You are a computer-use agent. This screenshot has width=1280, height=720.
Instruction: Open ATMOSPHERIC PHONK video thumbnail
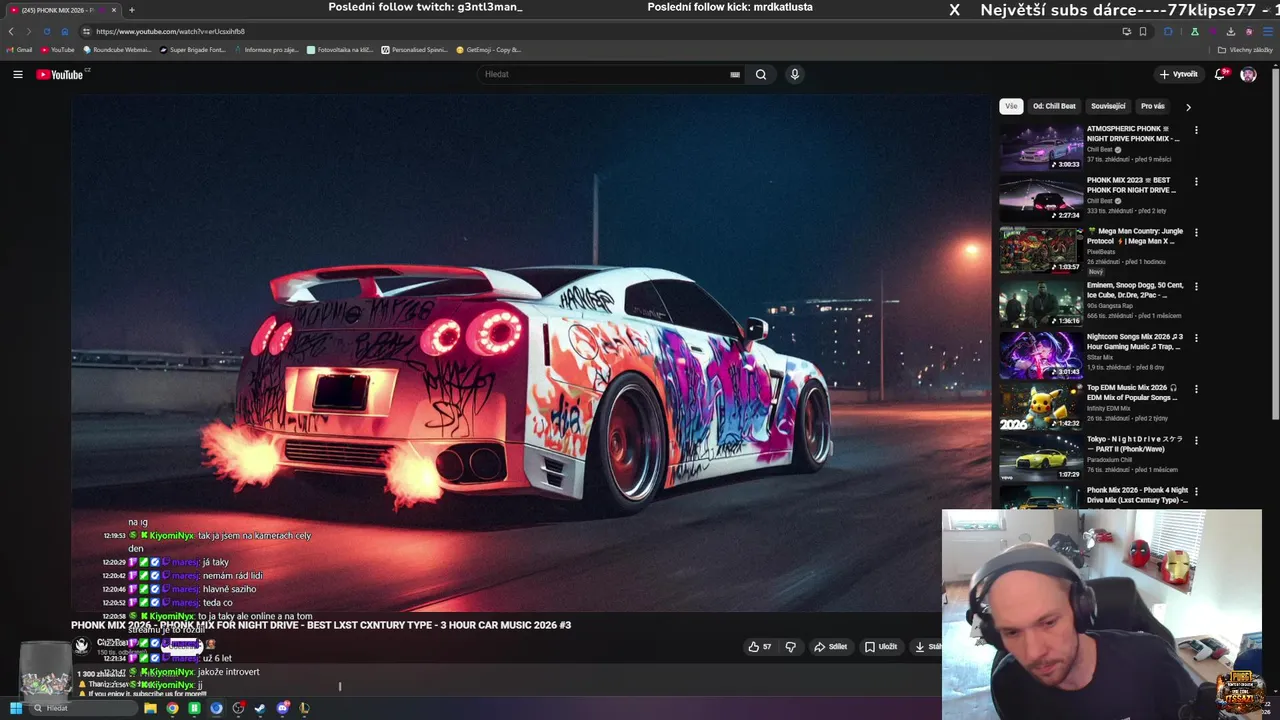(1041, 148)
